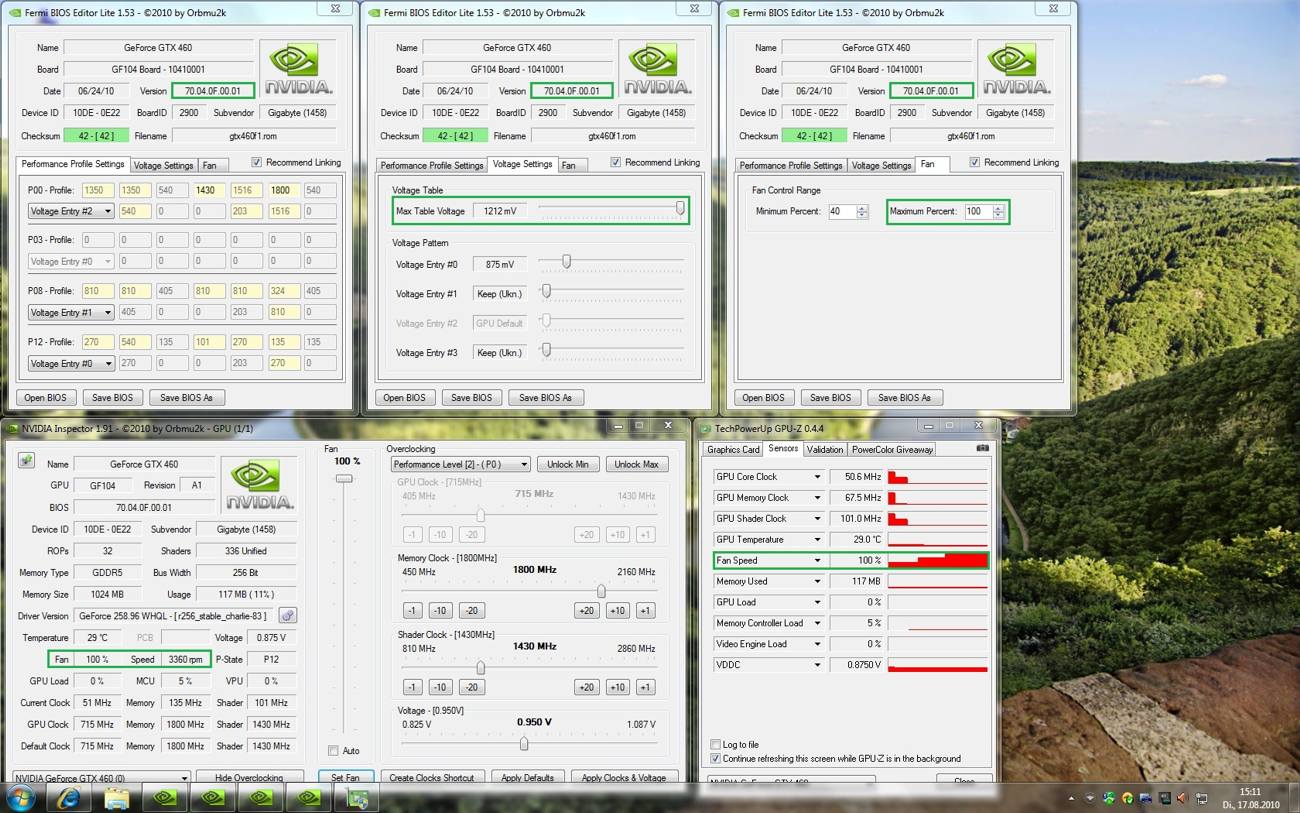Screen dimensions: 1300x813
Task: Click the first NVIDIA taskbar icon
Action: [x=165, y=797]
